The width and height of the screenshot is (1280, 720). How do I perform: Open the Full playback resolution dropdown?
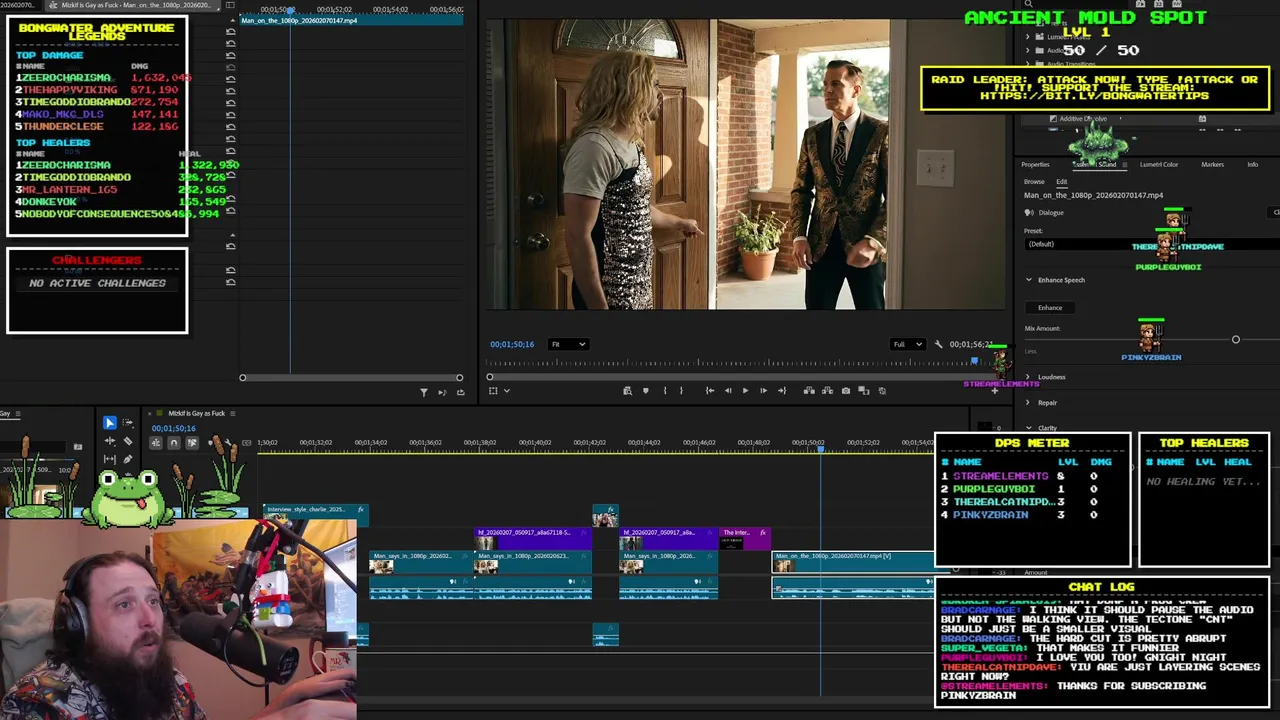(x=908, y=344)
